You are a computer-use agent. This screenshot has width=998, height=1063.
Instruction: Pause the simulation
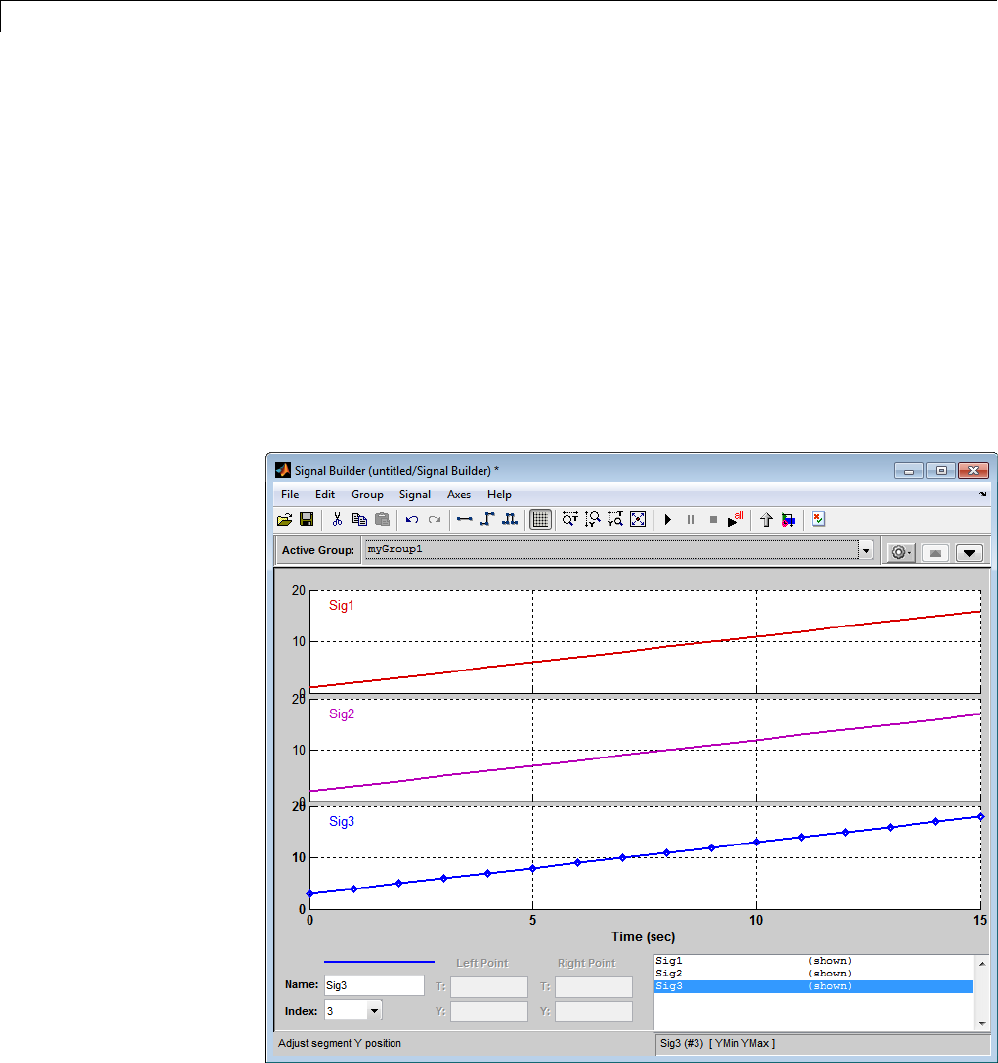point(691,520)
